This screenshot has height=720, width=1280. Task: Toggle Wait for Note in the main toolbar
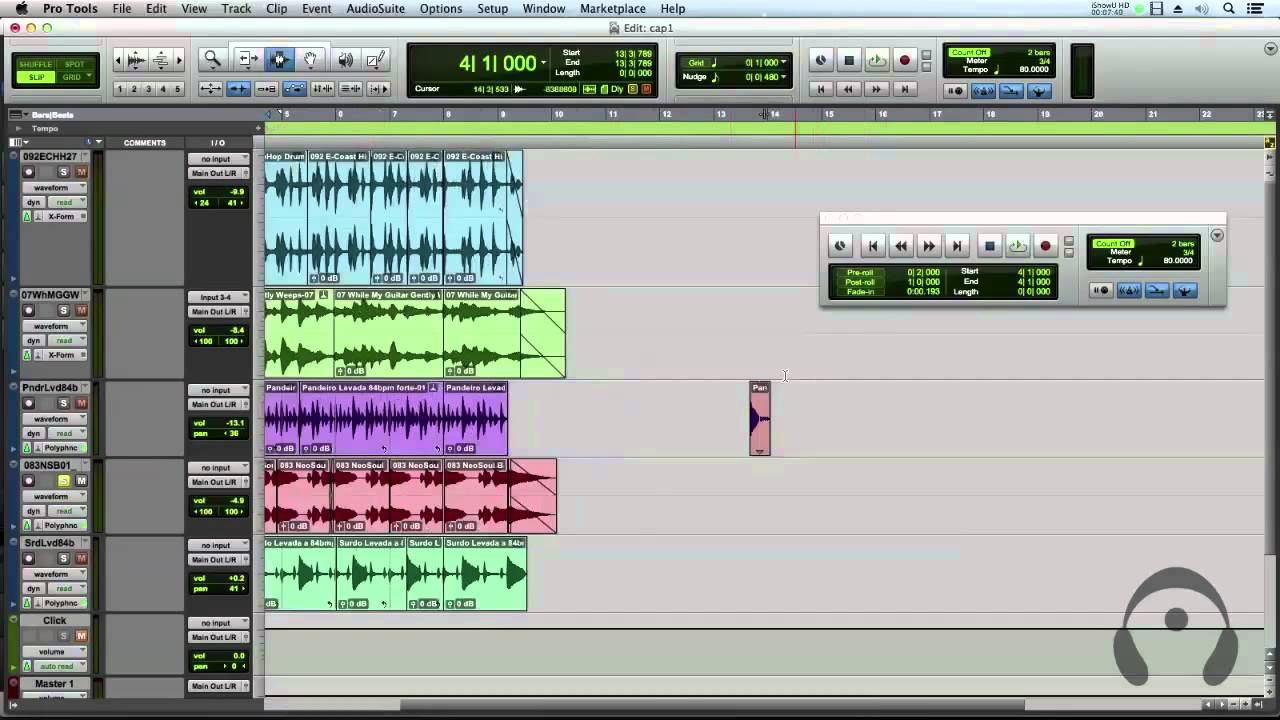(x=955, y=91)
